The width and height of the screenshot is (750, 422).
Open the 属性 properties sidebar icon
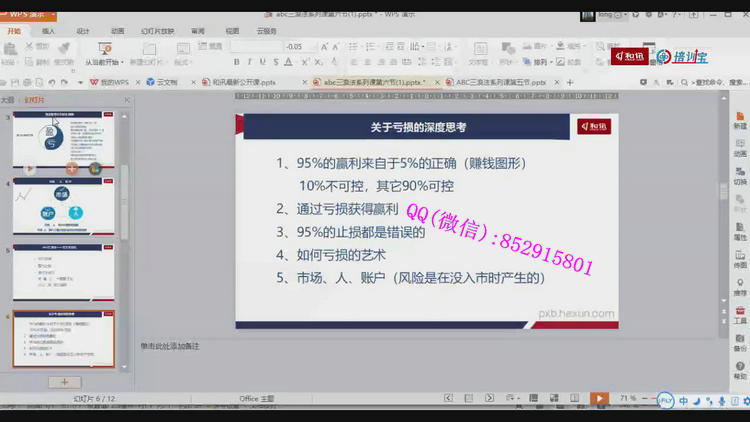[x=739, y=230]
